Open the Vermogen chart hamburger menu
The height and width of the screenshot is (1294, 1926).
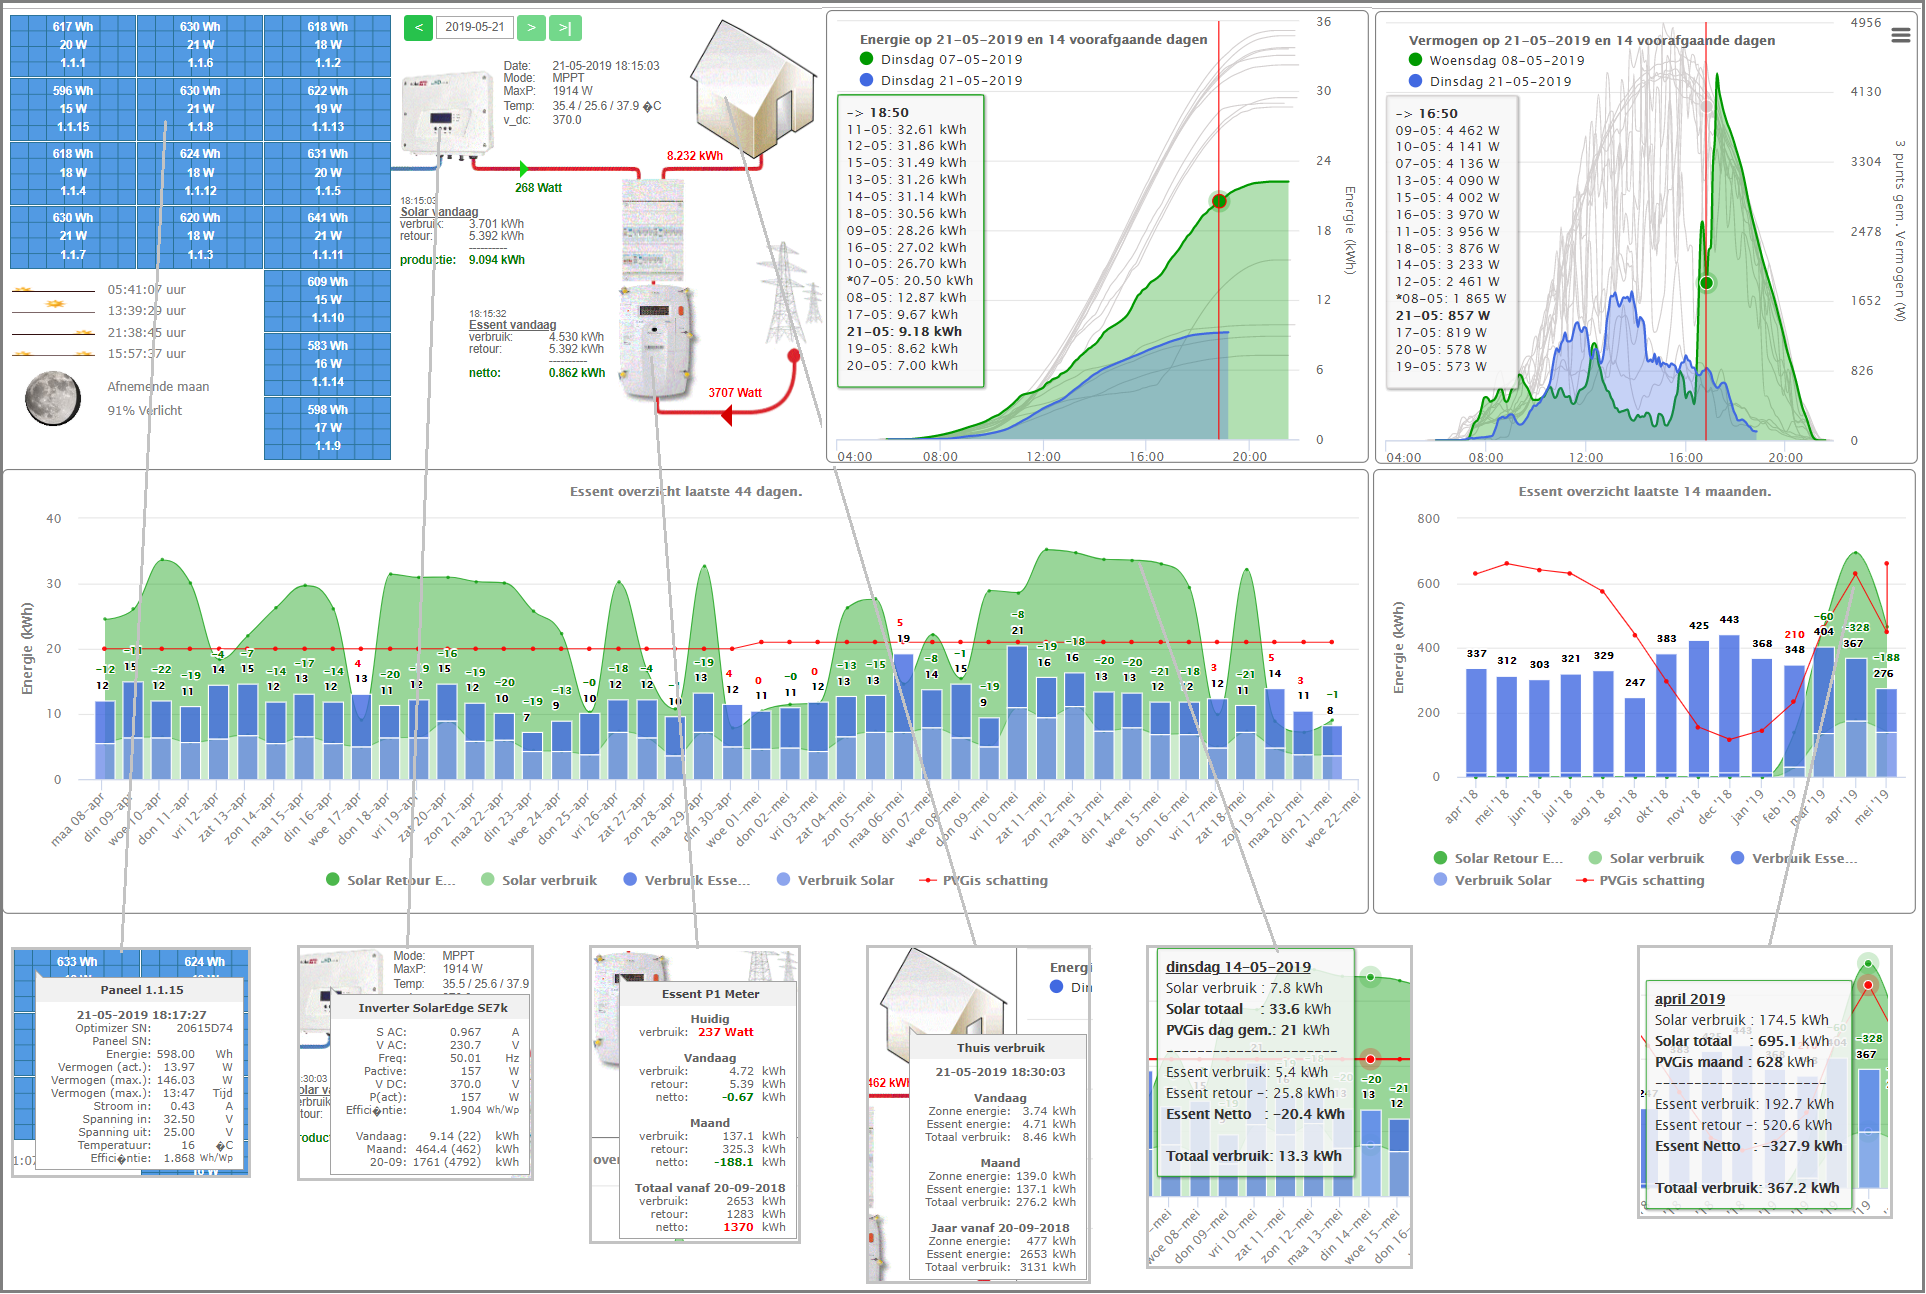coord(1900,36)
